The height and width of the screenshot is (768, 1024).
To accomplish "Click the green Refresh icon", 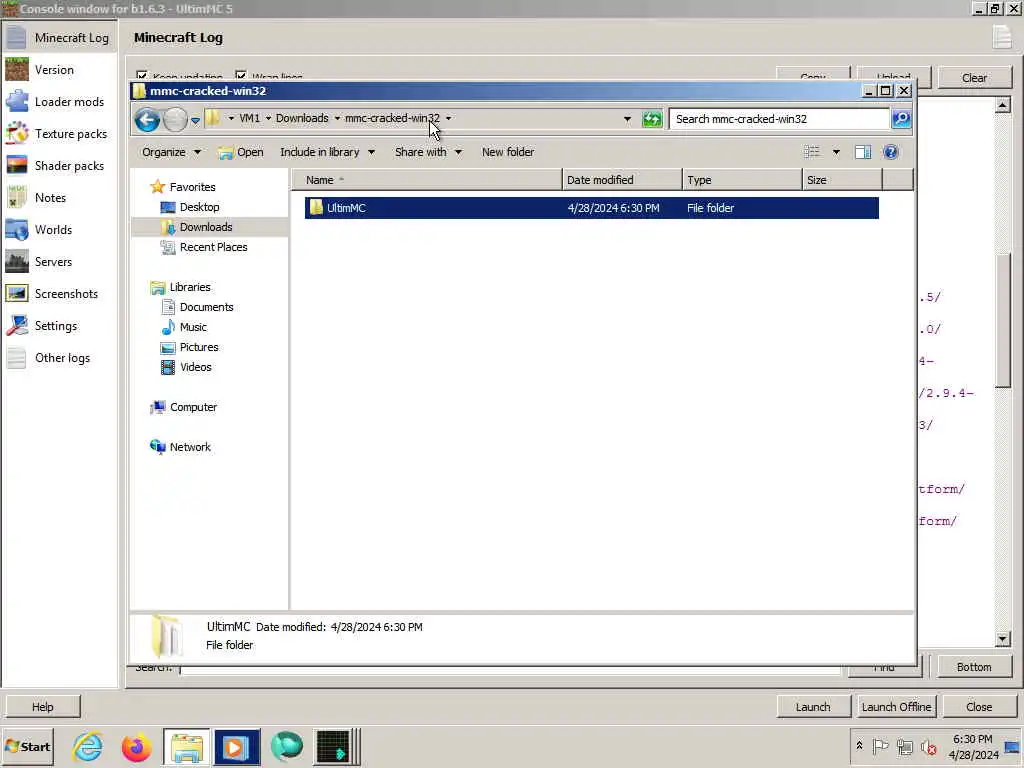I will [652, 119].
